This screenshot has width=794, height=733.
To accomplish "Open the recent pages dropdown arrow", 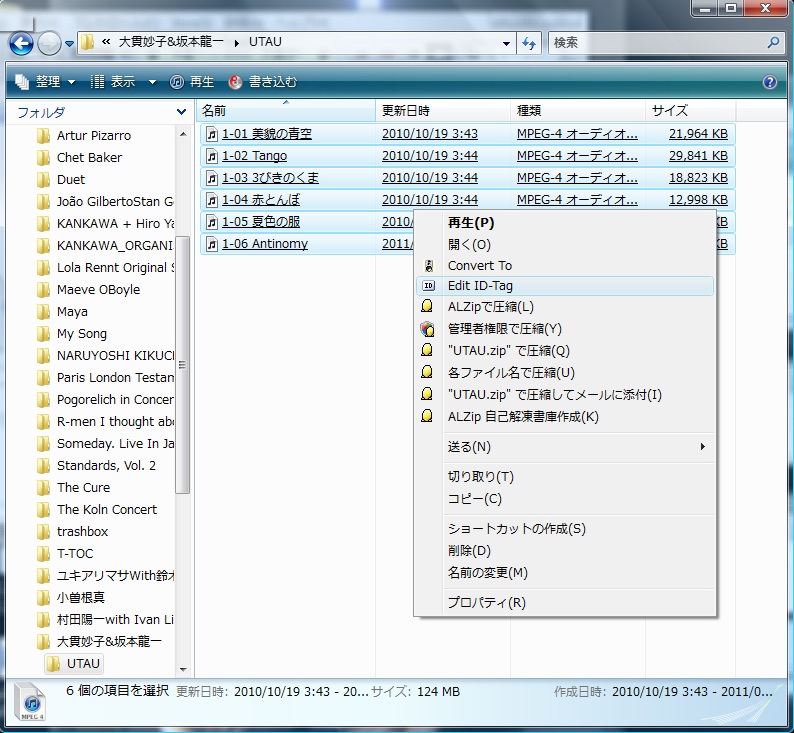I will click(69, 44).
